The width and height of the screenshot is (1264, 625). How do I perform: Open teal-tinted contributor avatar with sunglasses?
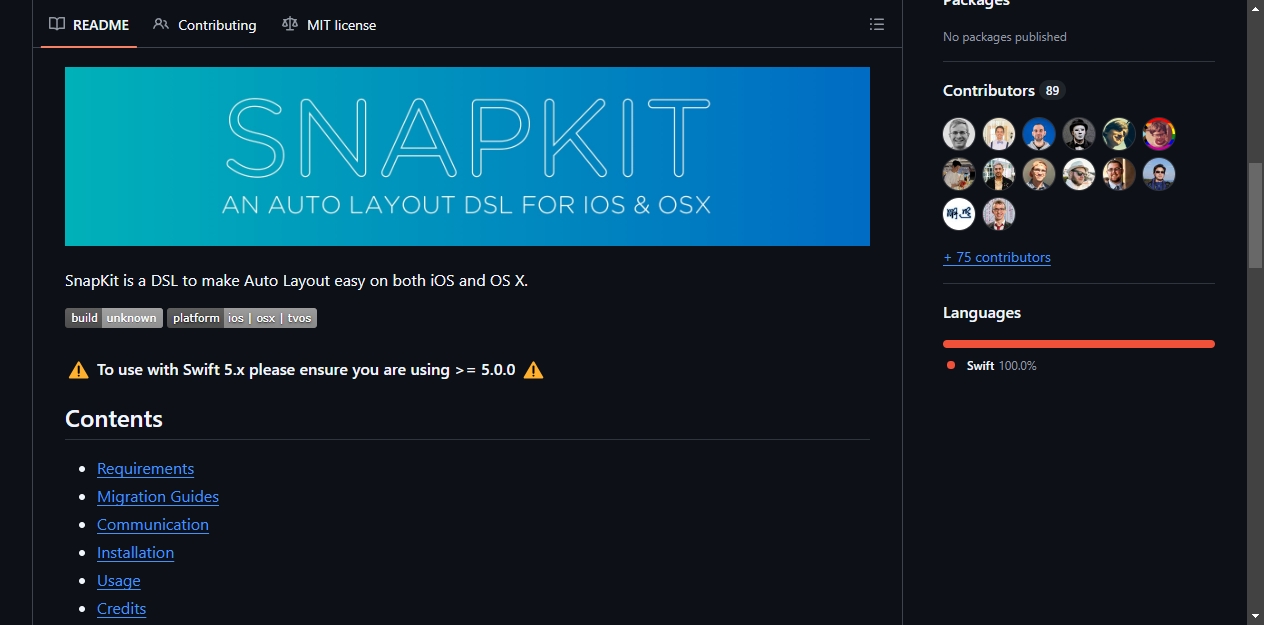(1119, 134)
